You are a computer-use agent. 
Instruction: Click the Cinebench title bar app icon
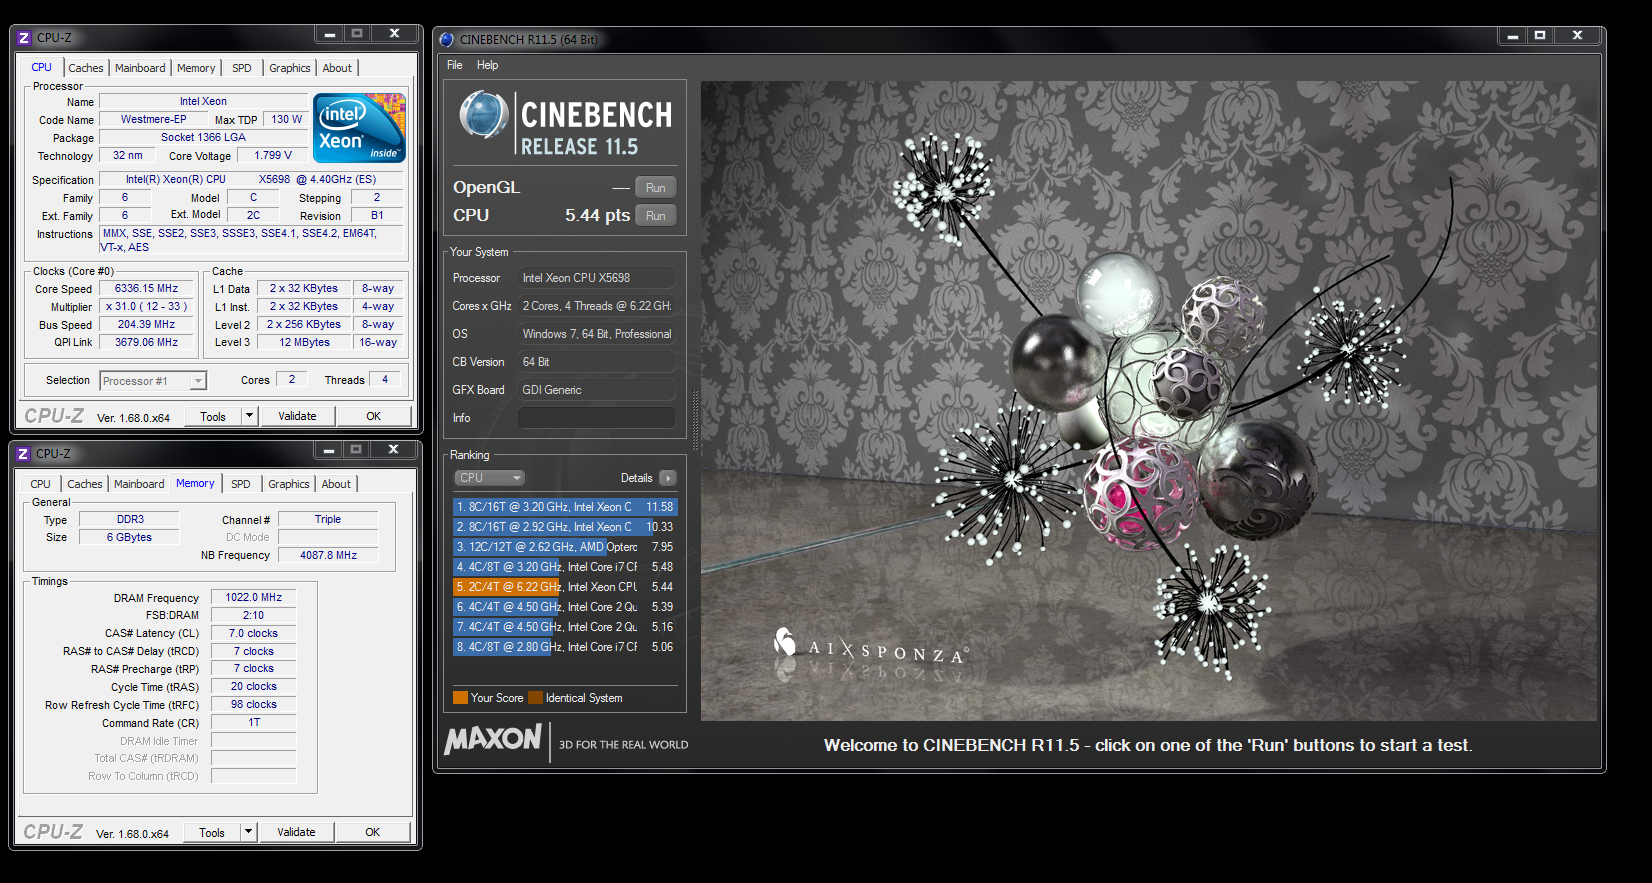tap(447, 40)
